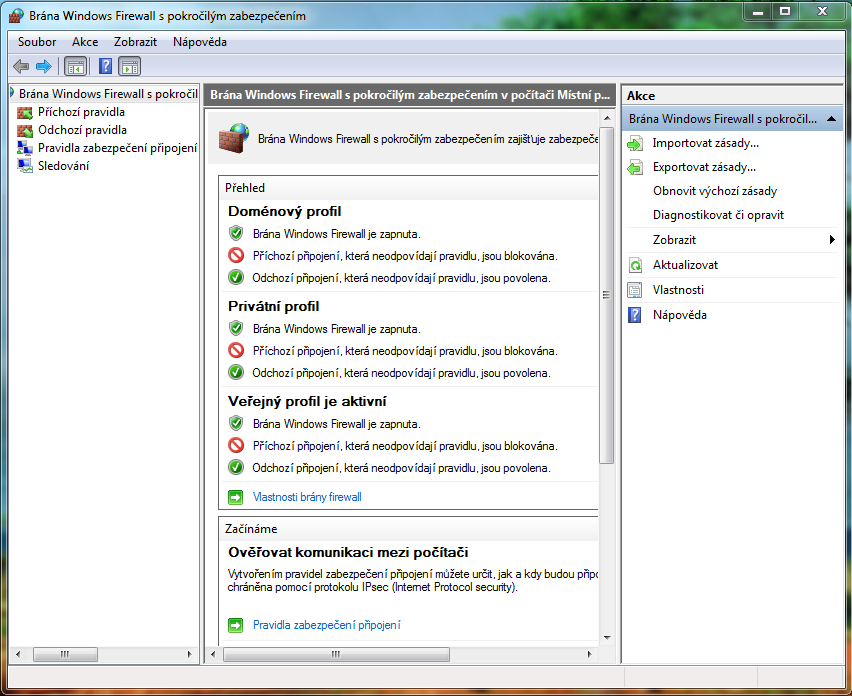Click the Aktualizovat refresh icon

coord(635,265)
